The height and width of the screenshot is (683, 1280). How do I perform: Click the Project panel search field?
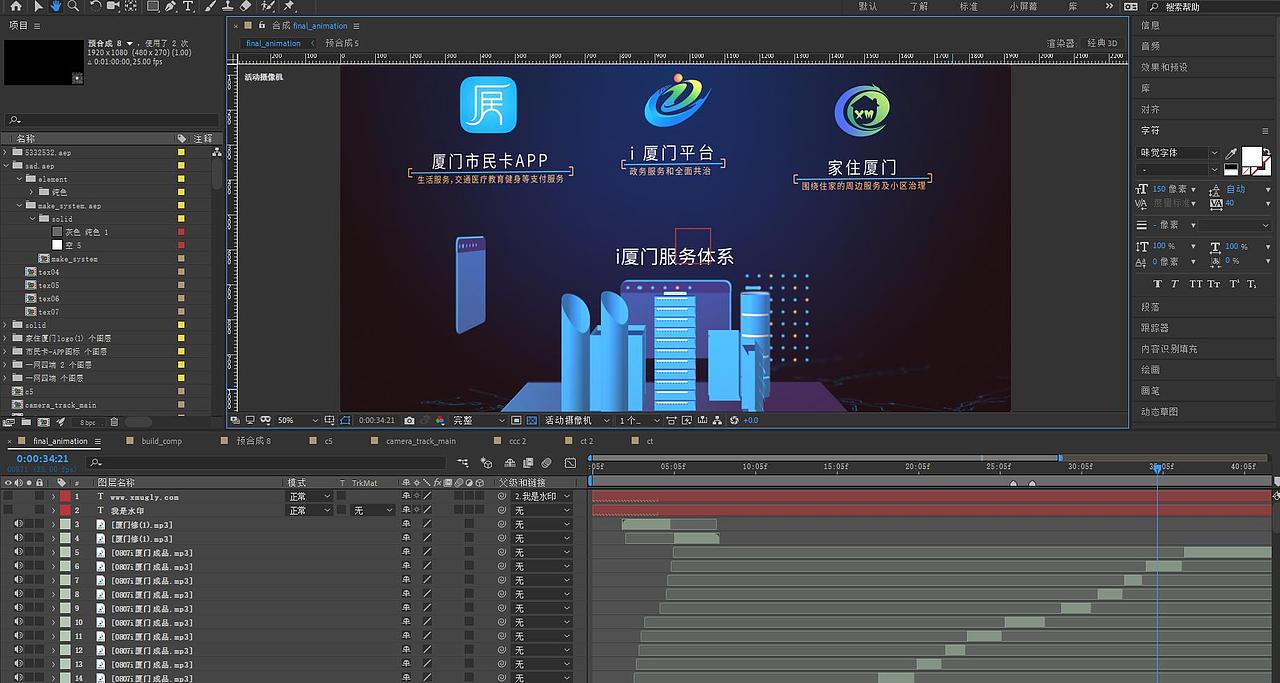[110, 120]
